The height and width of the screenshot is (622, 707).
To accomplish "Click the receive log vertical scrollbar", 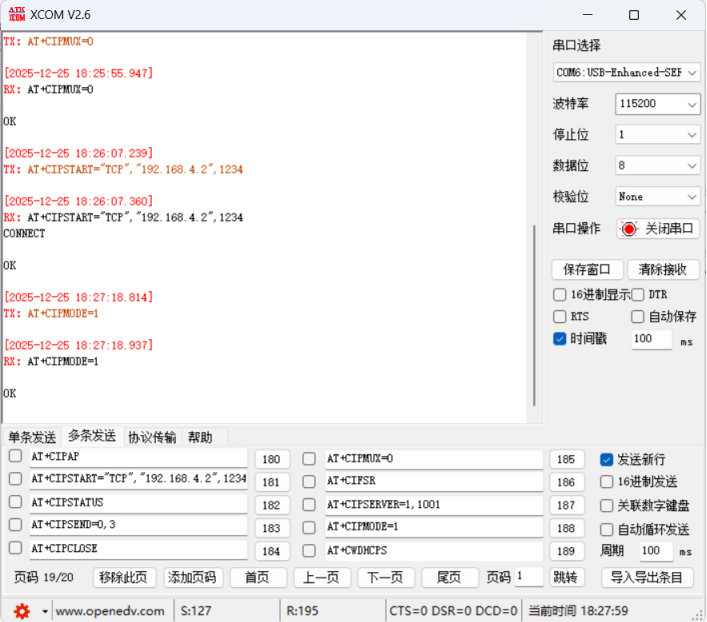I will coord(534,316).
